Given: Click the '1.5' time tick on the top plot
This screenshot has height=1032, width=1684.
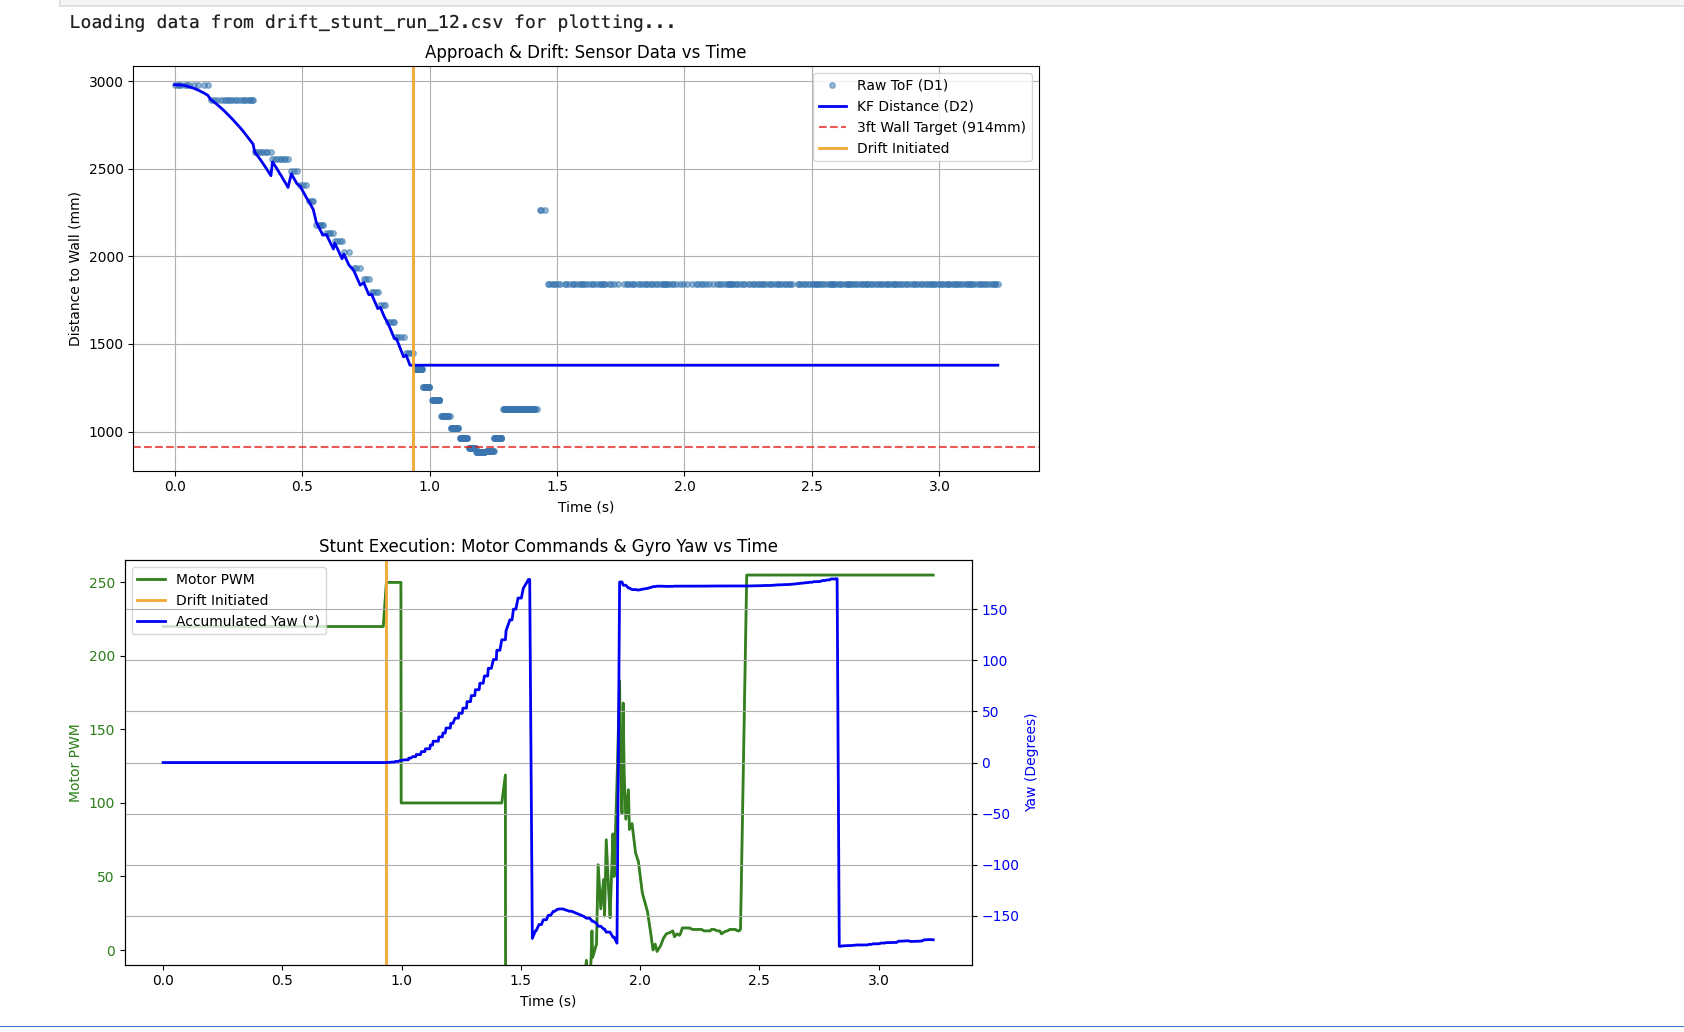Looking at the screenshot, I should [x=557, y=486].
